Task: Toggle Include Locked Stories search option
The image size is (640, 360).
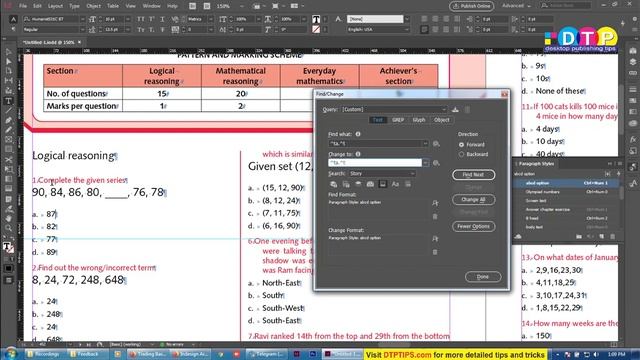Action: click(x=346, y=184)
